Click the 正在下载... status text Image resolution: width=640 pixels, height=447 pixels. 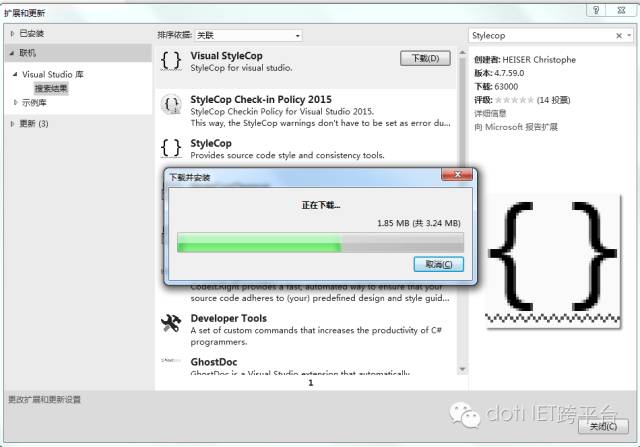coord(321,205)
